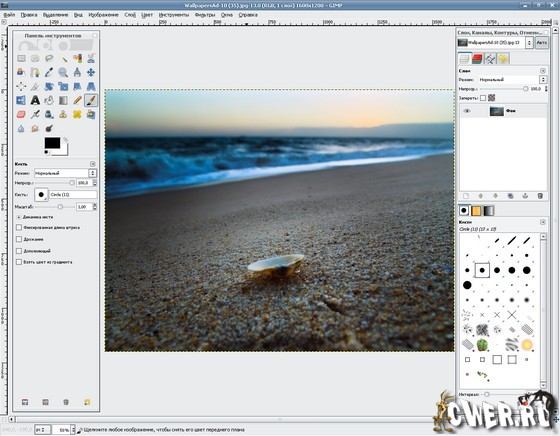Select the Rectangle Select tool
The height and width of the screenshot is (436, 560).
21,58
